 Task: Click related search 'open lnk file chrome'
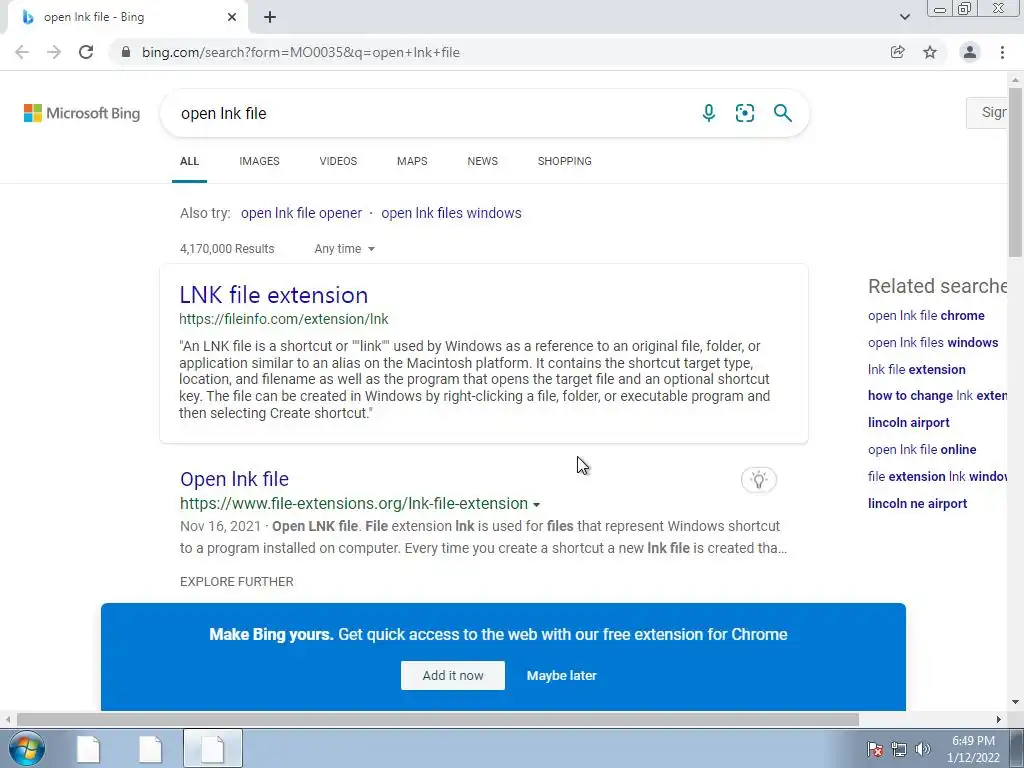926,315
